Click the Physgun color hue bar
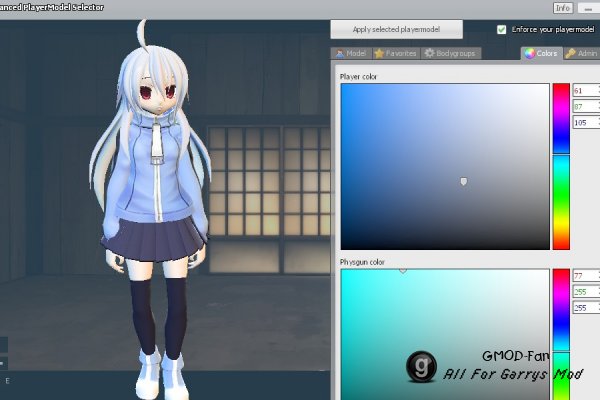The image size is (600, 400). 561,335
